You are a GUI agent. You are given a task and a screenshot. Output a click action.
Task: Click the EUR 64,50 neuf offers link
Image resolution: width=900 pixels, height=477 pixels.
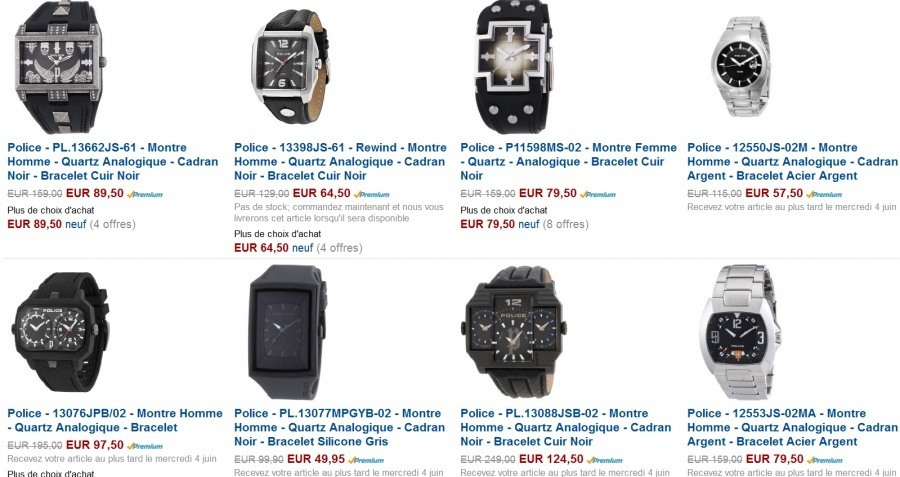coord(298,248)
